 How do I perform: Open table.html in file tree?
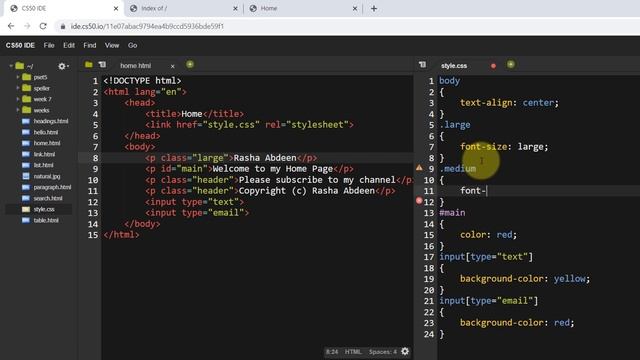click(x=46, y=220)
